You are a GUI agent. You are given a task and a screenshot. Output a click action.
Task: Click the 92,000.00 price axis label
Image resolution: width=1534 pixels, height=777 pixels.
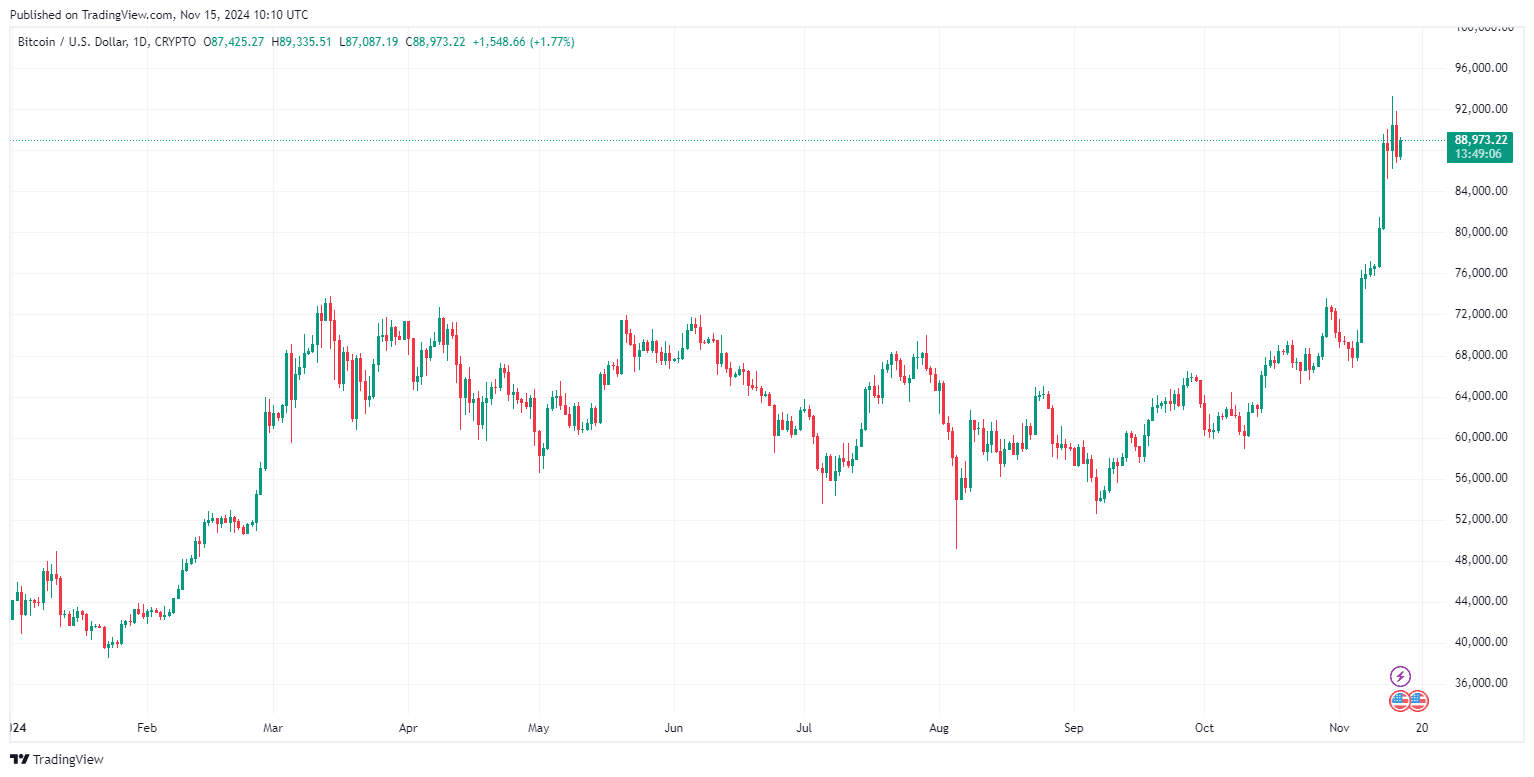[x=1482, y=109]
